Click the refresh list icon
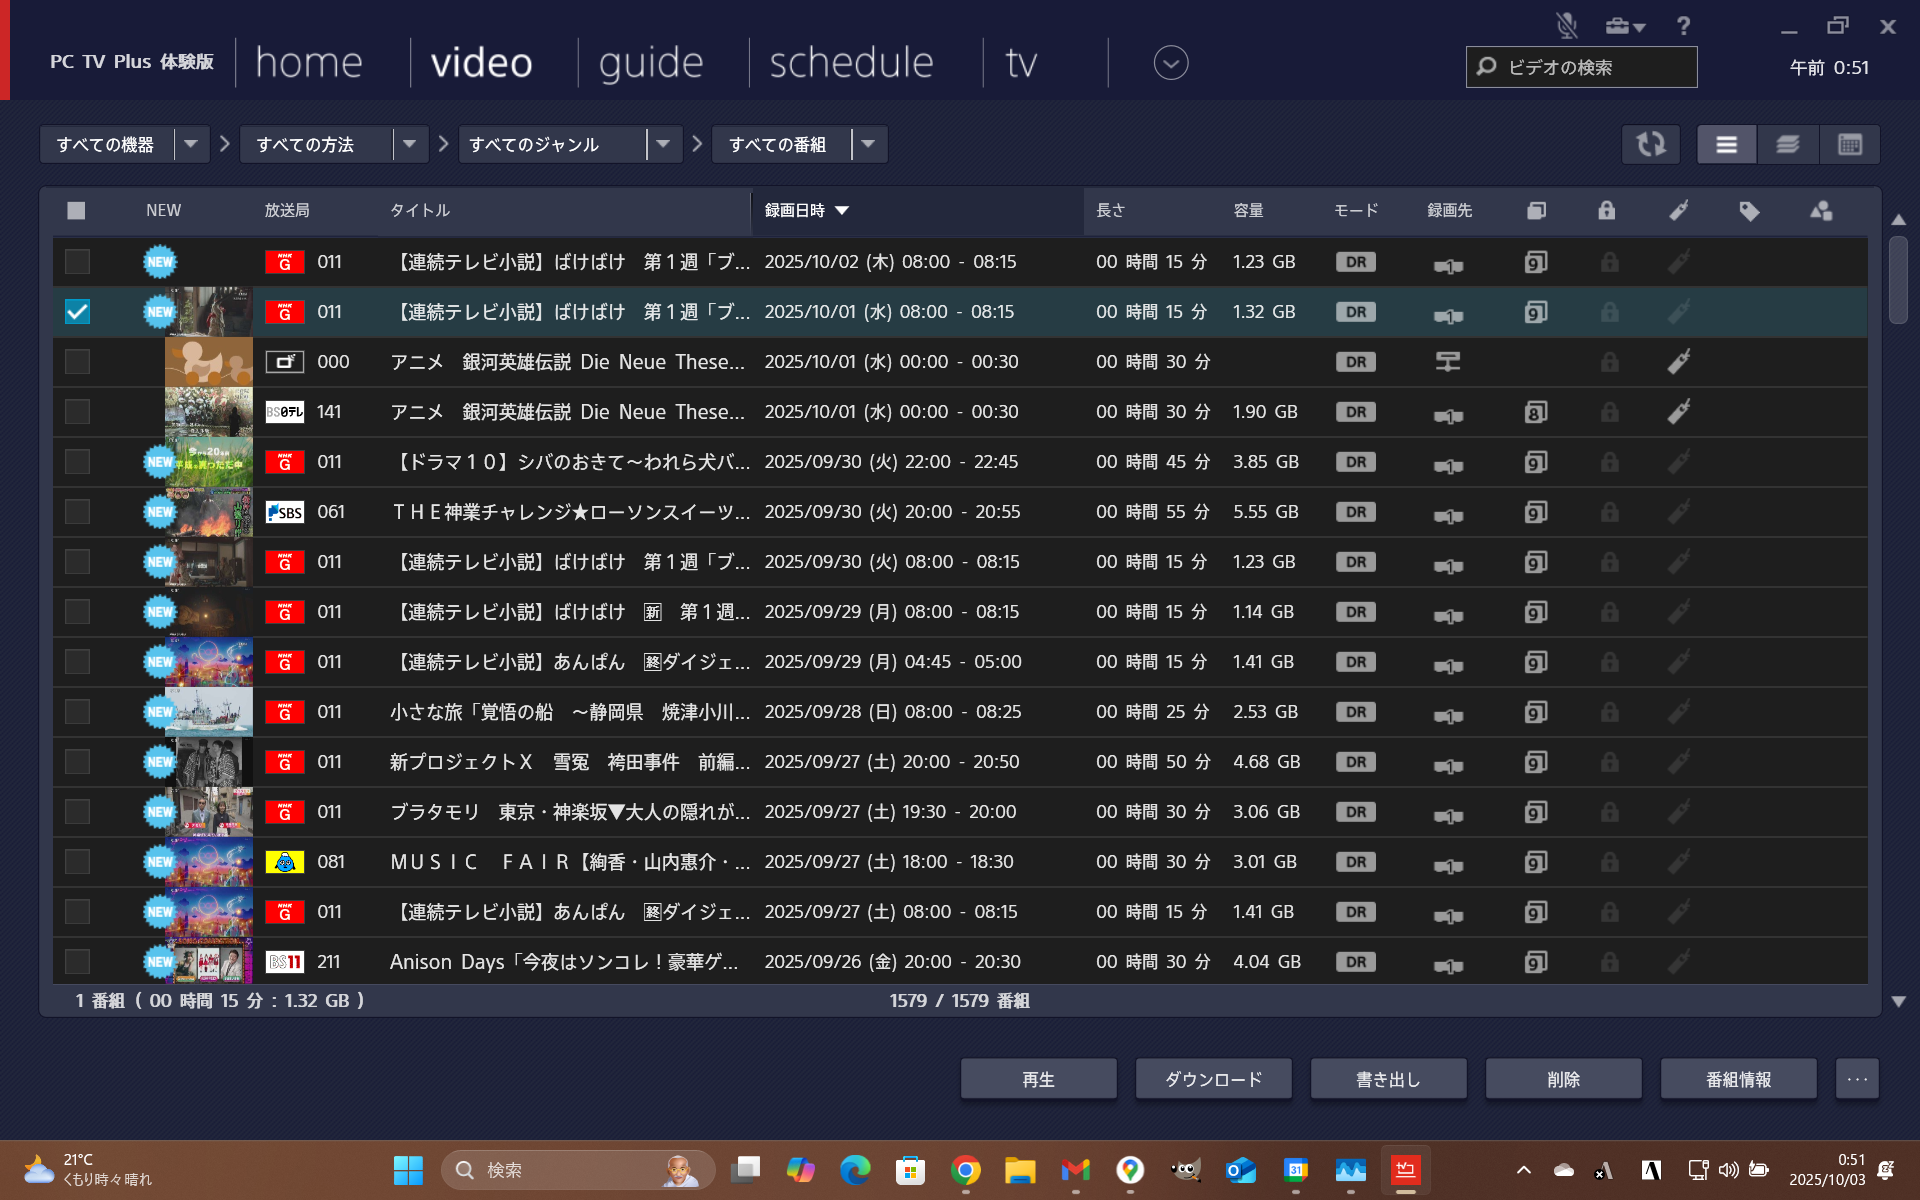1920x1200 pixels. pos(1650,145)
